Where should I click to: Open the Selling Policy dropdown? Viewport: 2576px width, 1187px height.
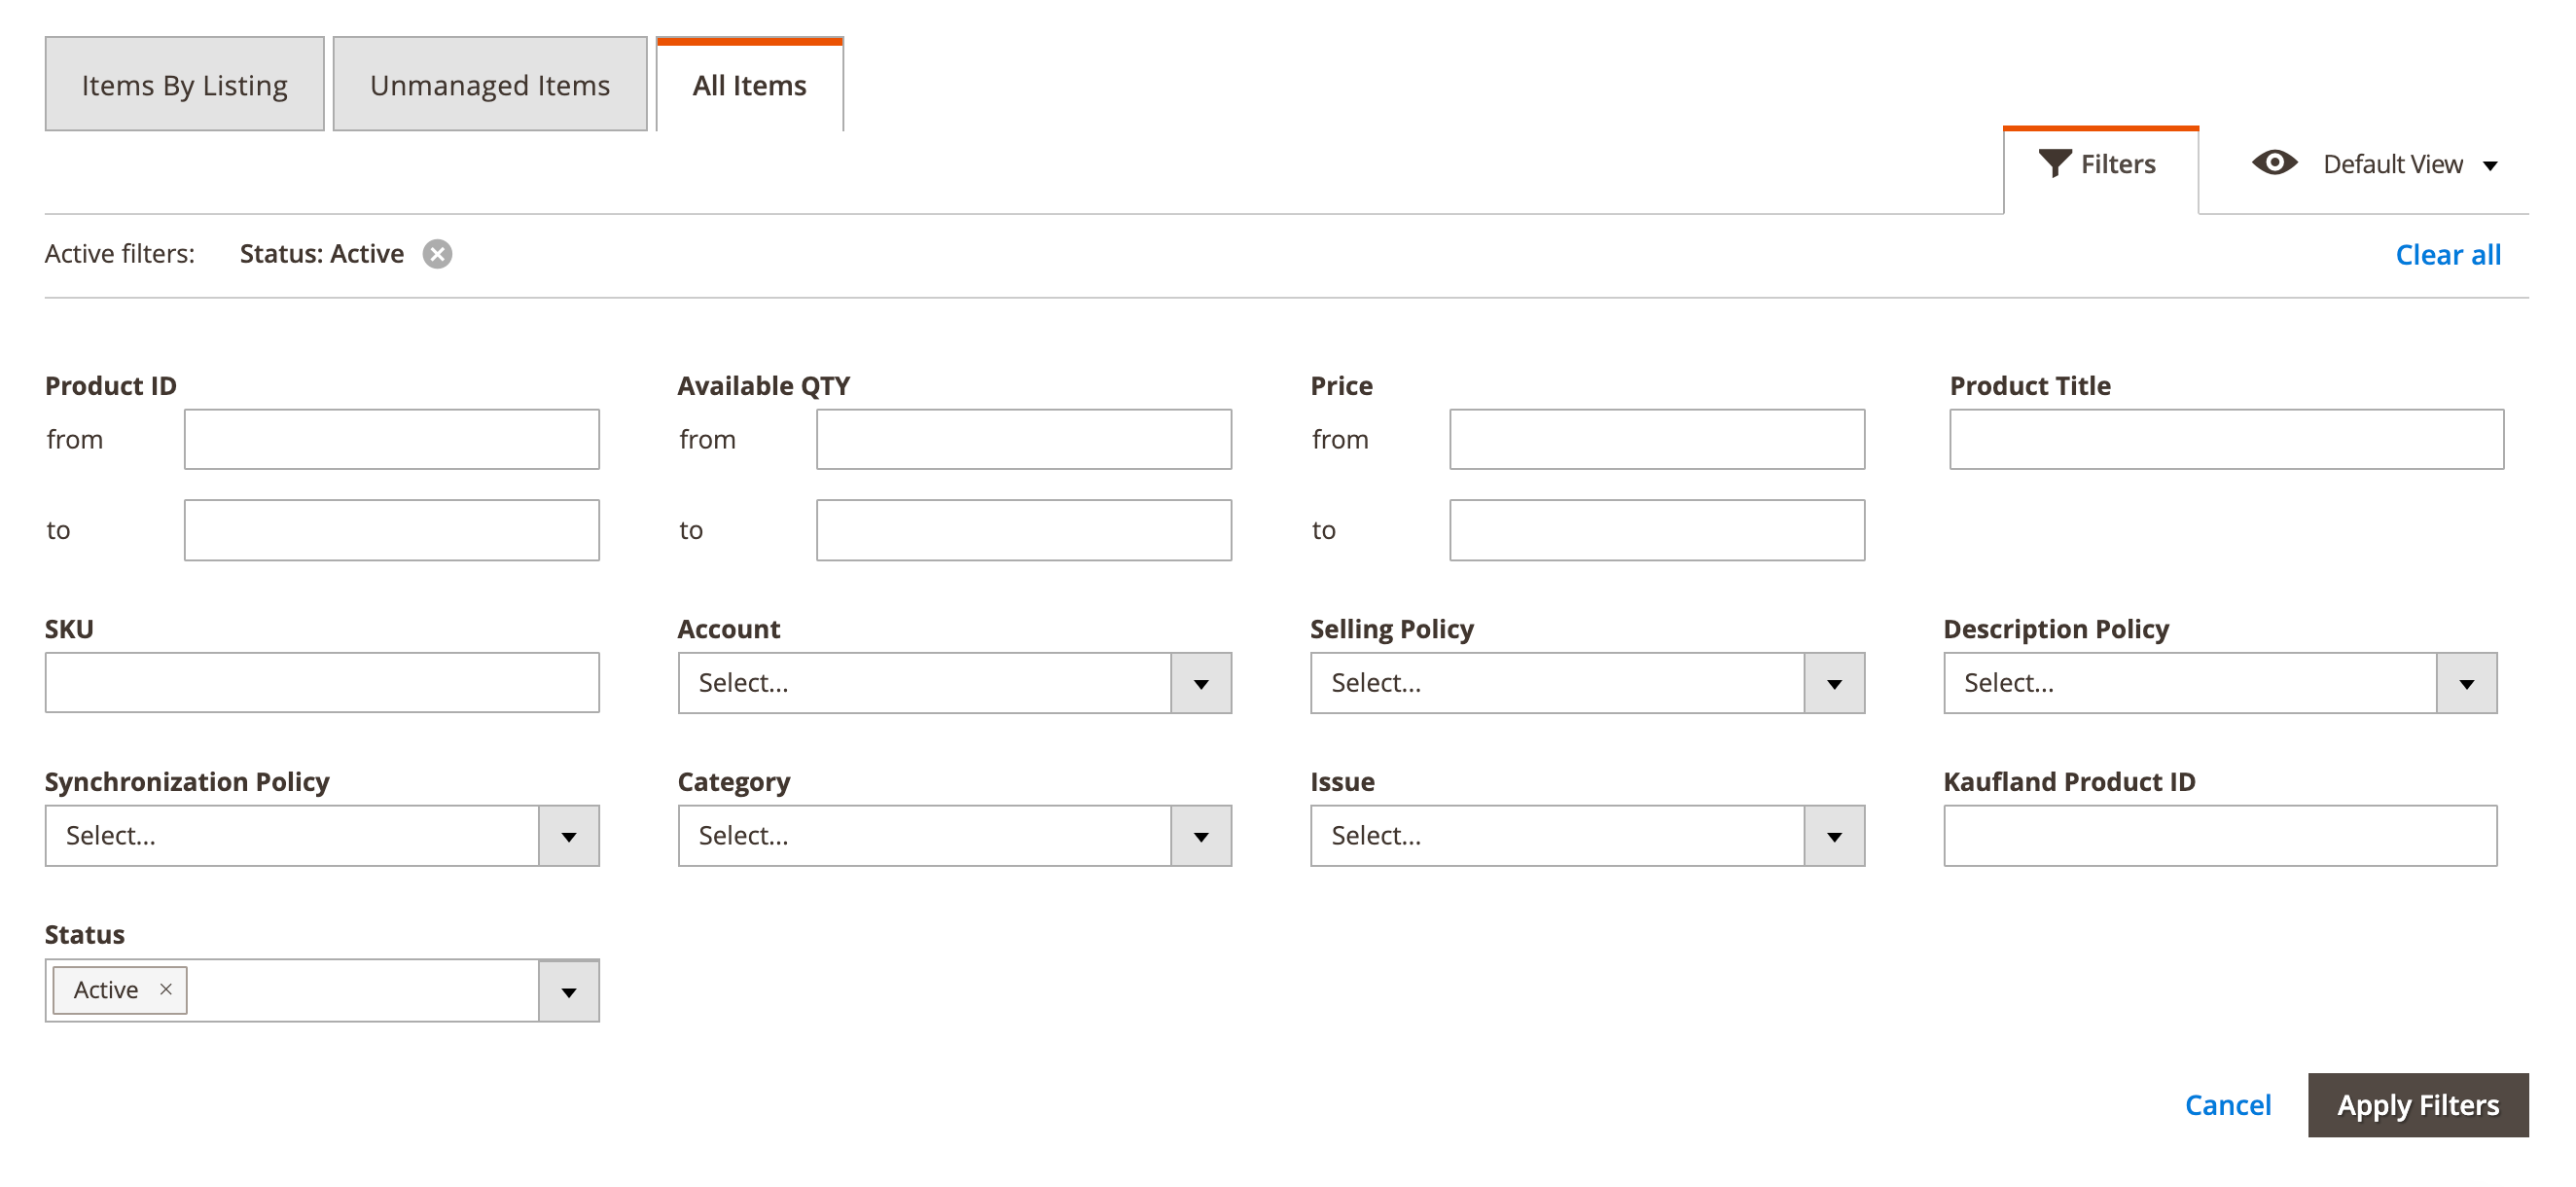pyautogui.click(x=1587, y=683)
